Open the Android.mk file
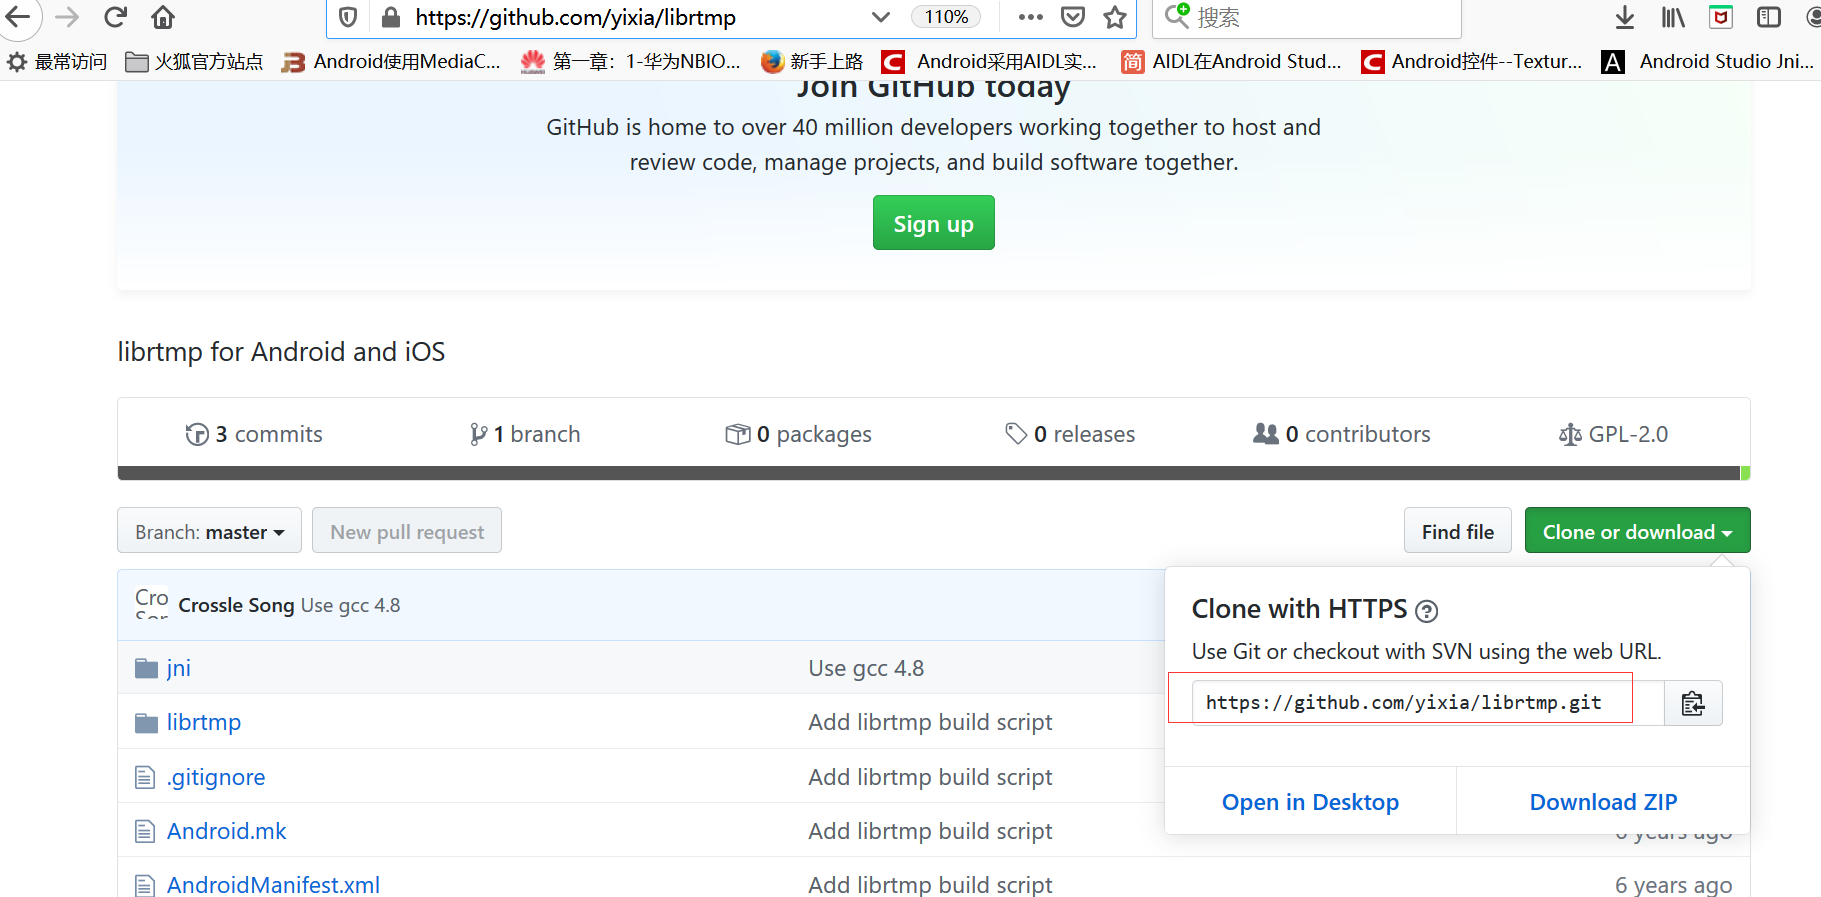The height and width of the screenshot is (897, 1821). coord(227,831)
